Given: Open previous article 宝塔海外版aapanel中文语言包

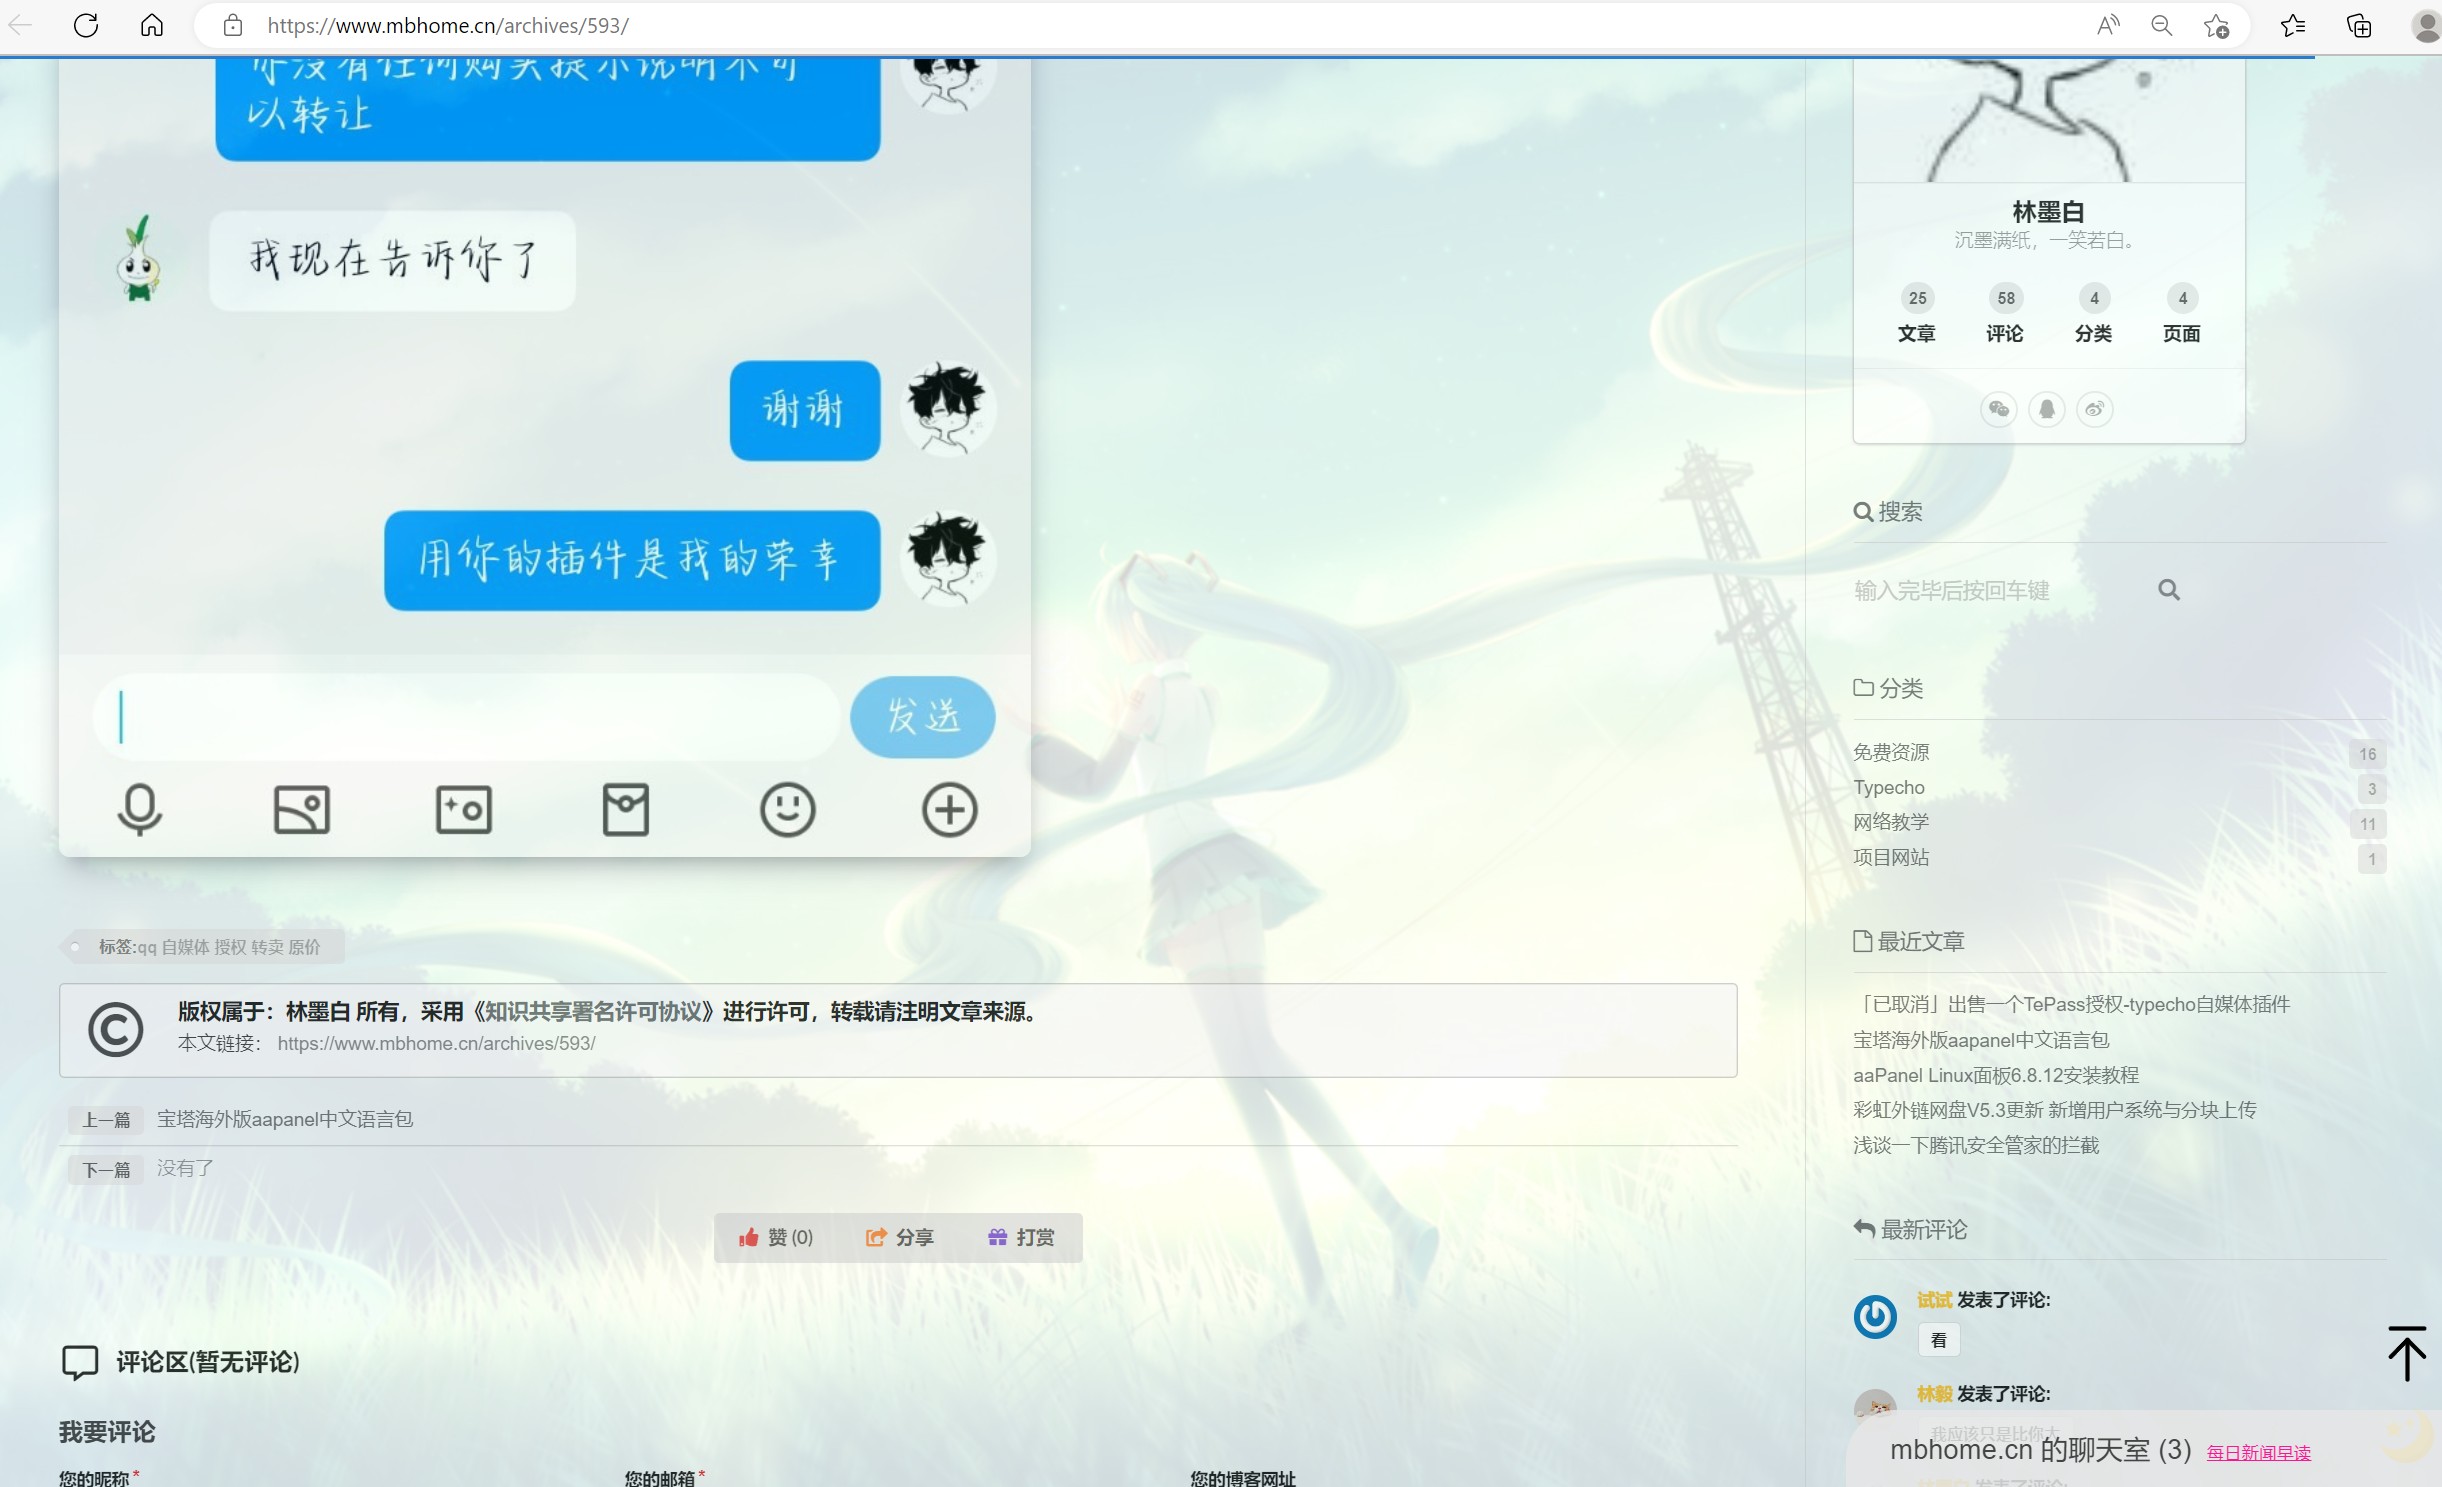Looking at the screenshot, I should [285, 1118].
